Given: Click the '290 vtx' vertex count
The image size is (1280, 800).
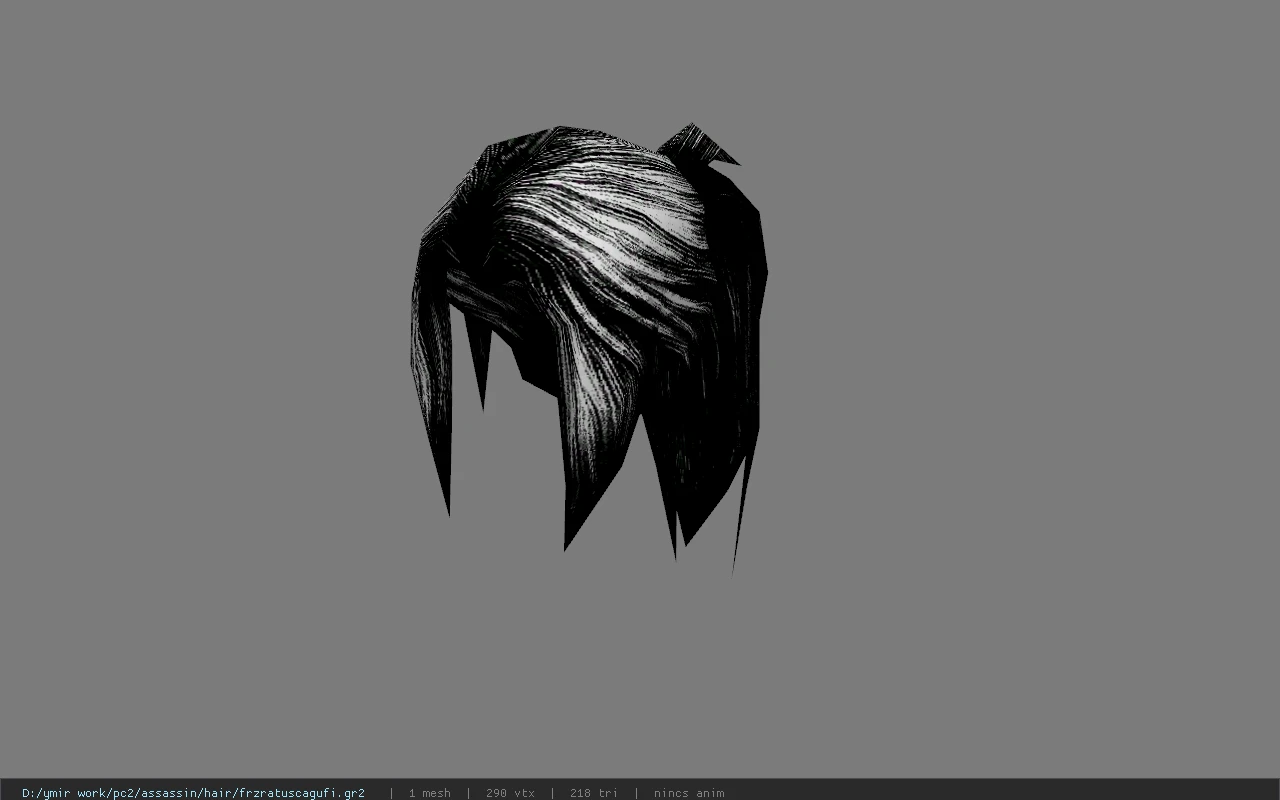Looking at the screenshot, I should pos(510,793).
